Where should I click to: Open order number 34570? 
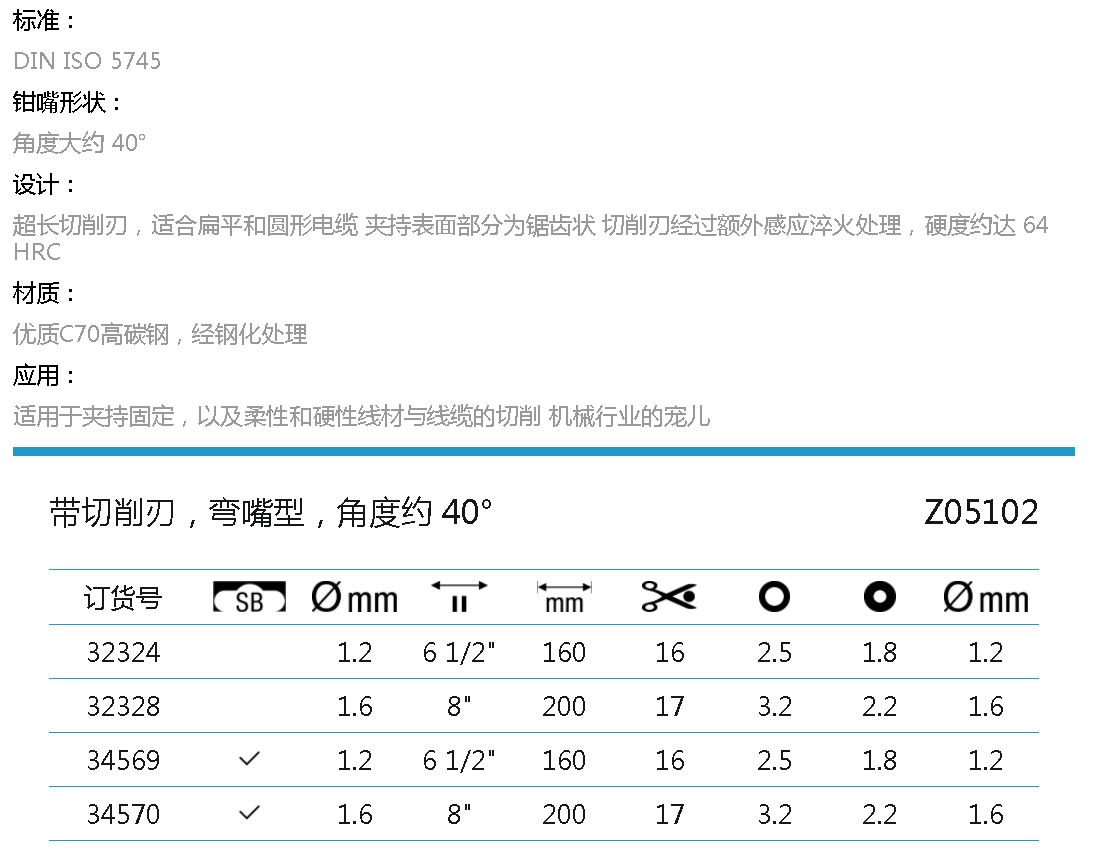tap(123, 815)
